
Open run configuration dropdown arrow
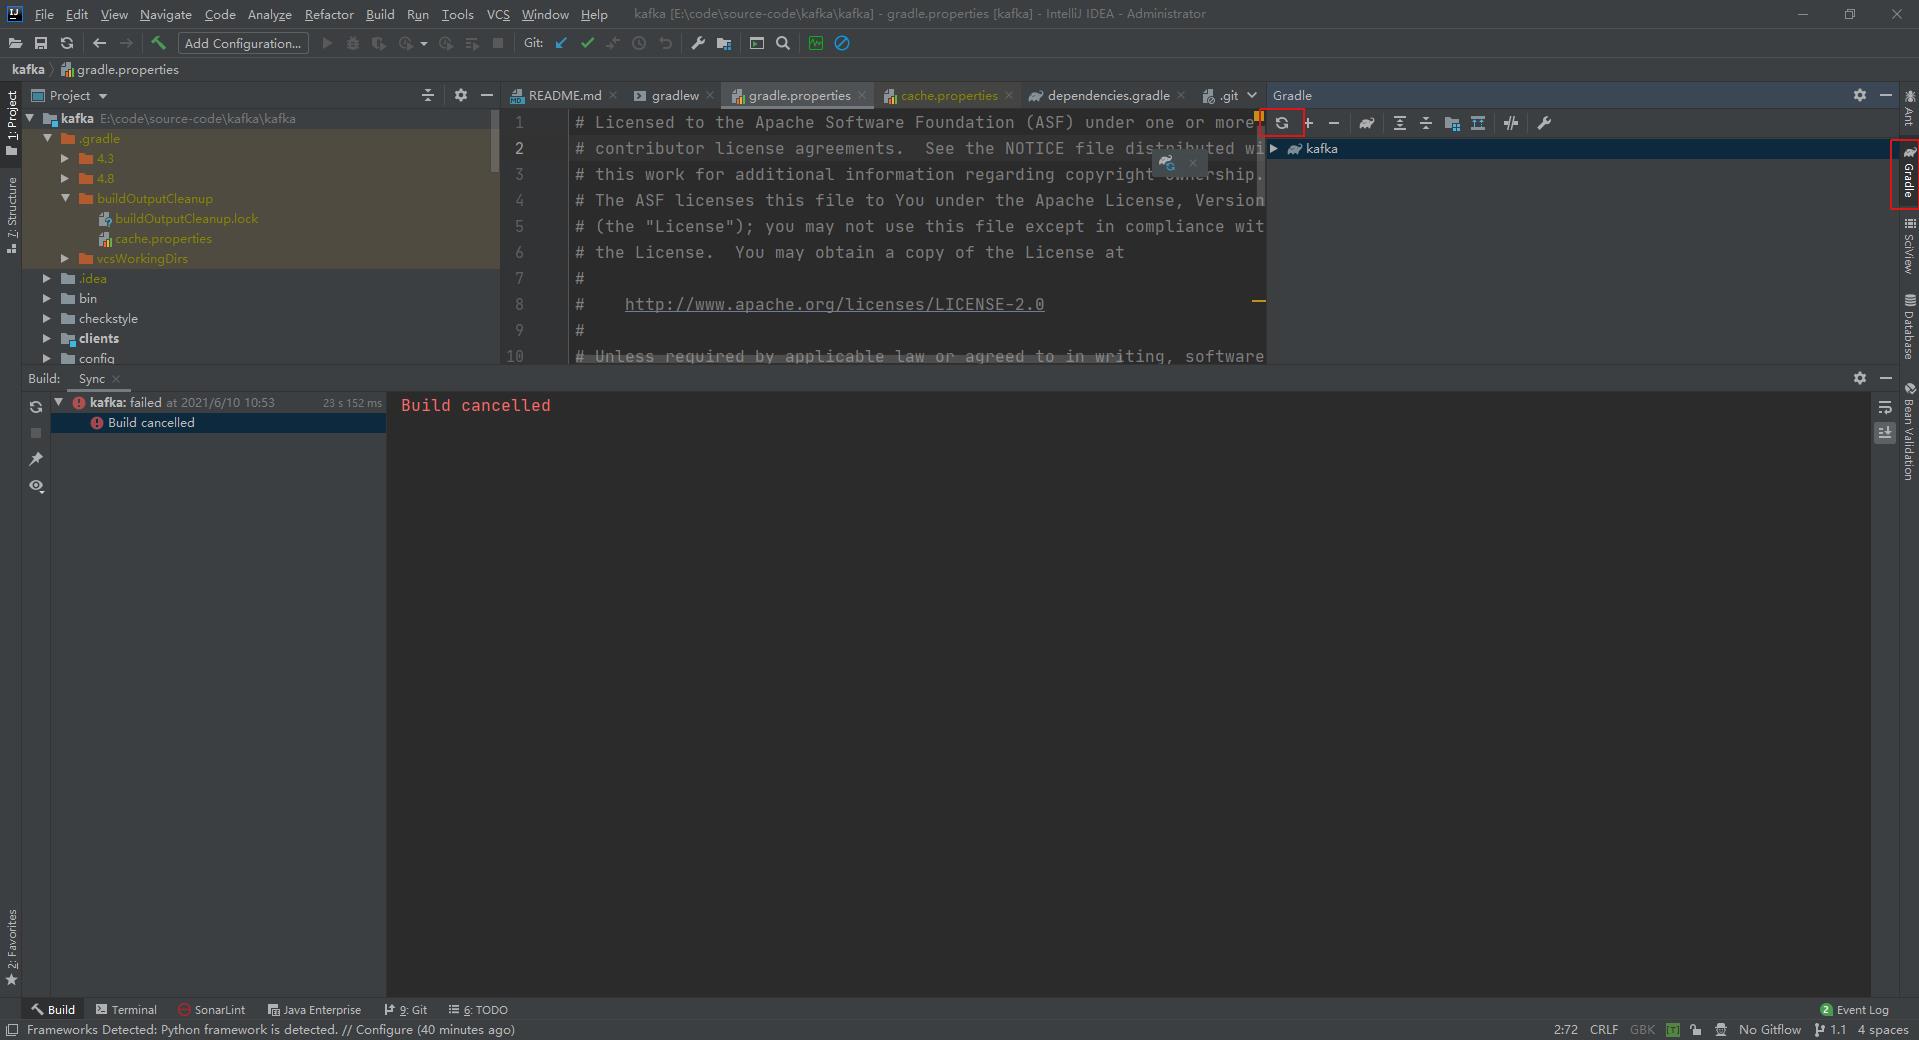coord(424,43)
